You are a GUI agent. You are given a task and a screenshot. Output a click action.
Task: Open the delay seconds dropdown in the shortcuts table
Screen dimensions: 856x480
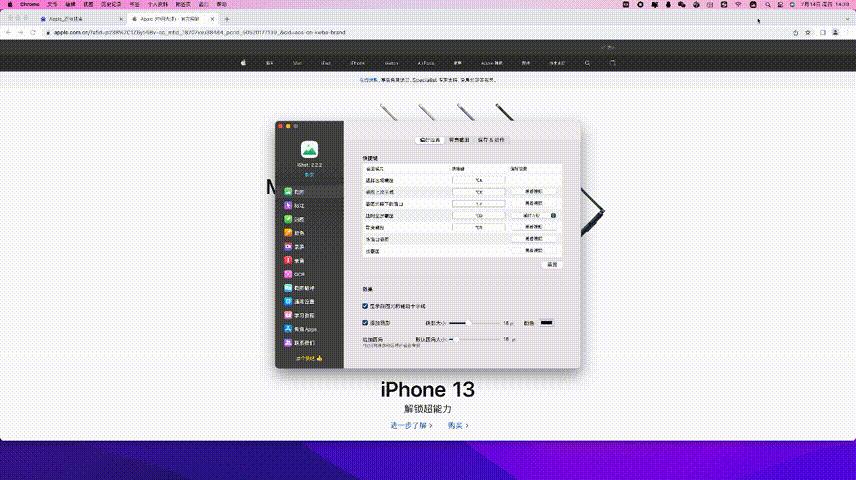(531, 216)
